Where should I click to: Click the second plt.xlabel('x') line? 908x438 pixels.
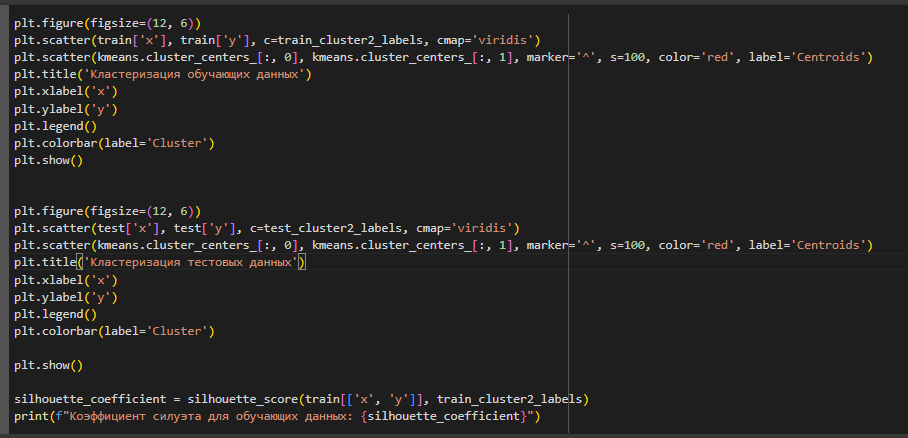[66, 280]
